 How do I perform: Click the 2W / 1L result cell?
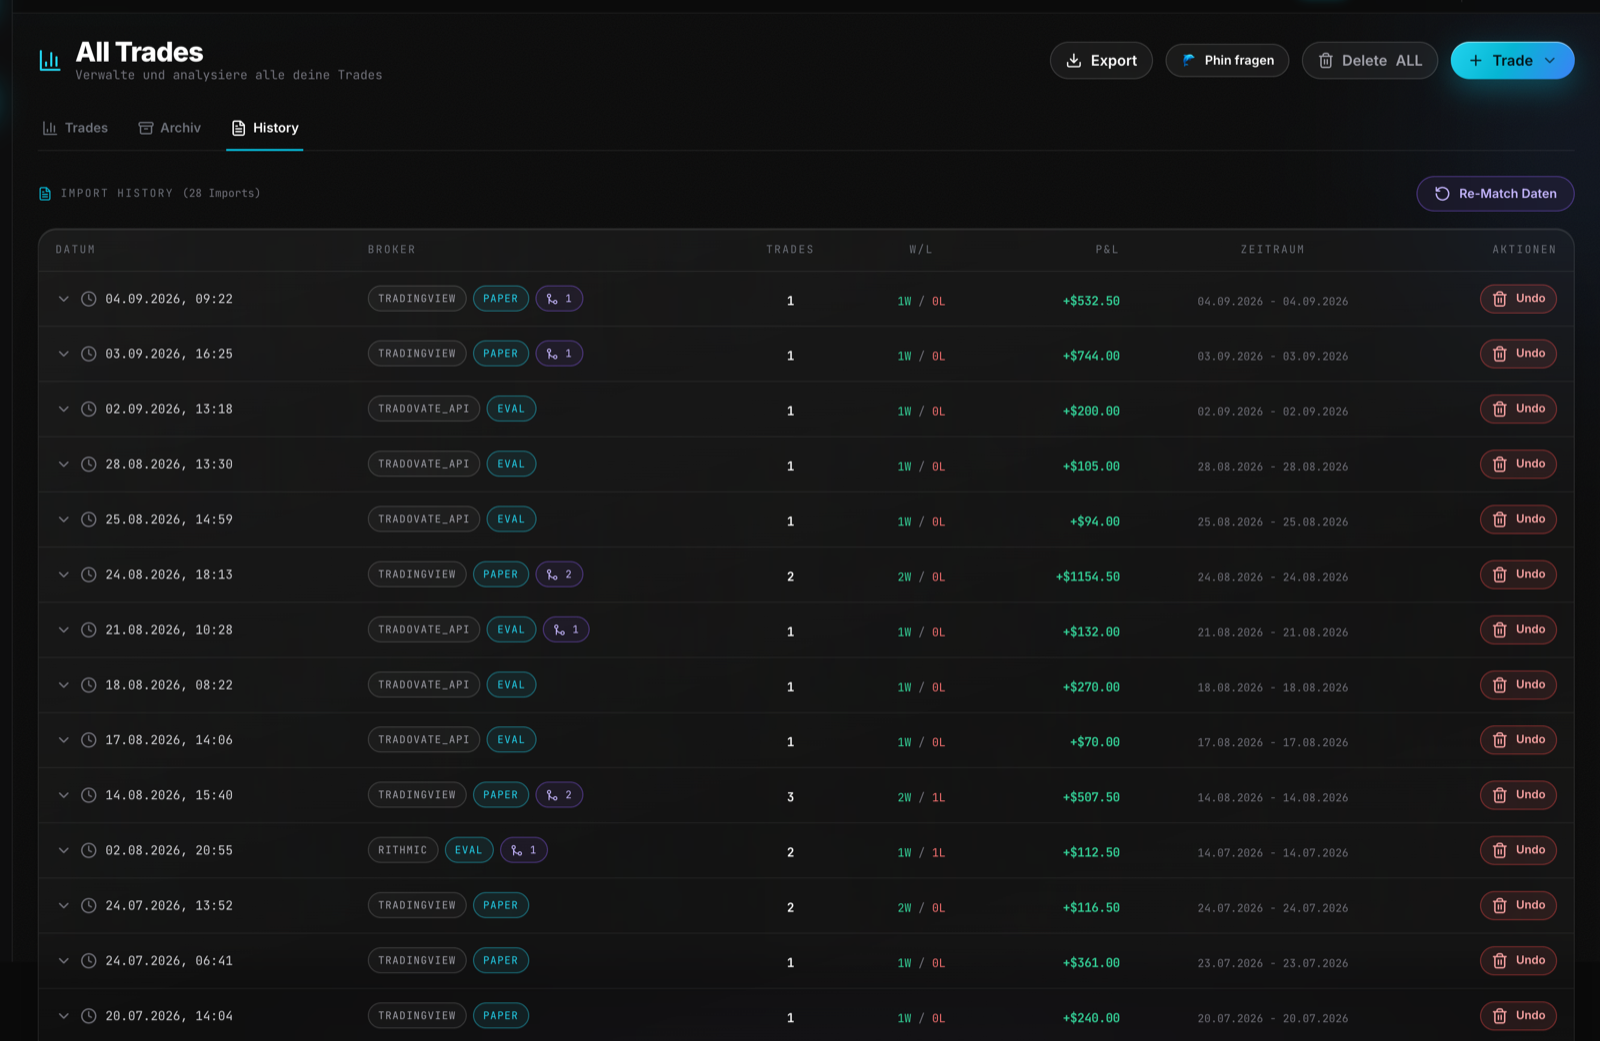[921, 798]
